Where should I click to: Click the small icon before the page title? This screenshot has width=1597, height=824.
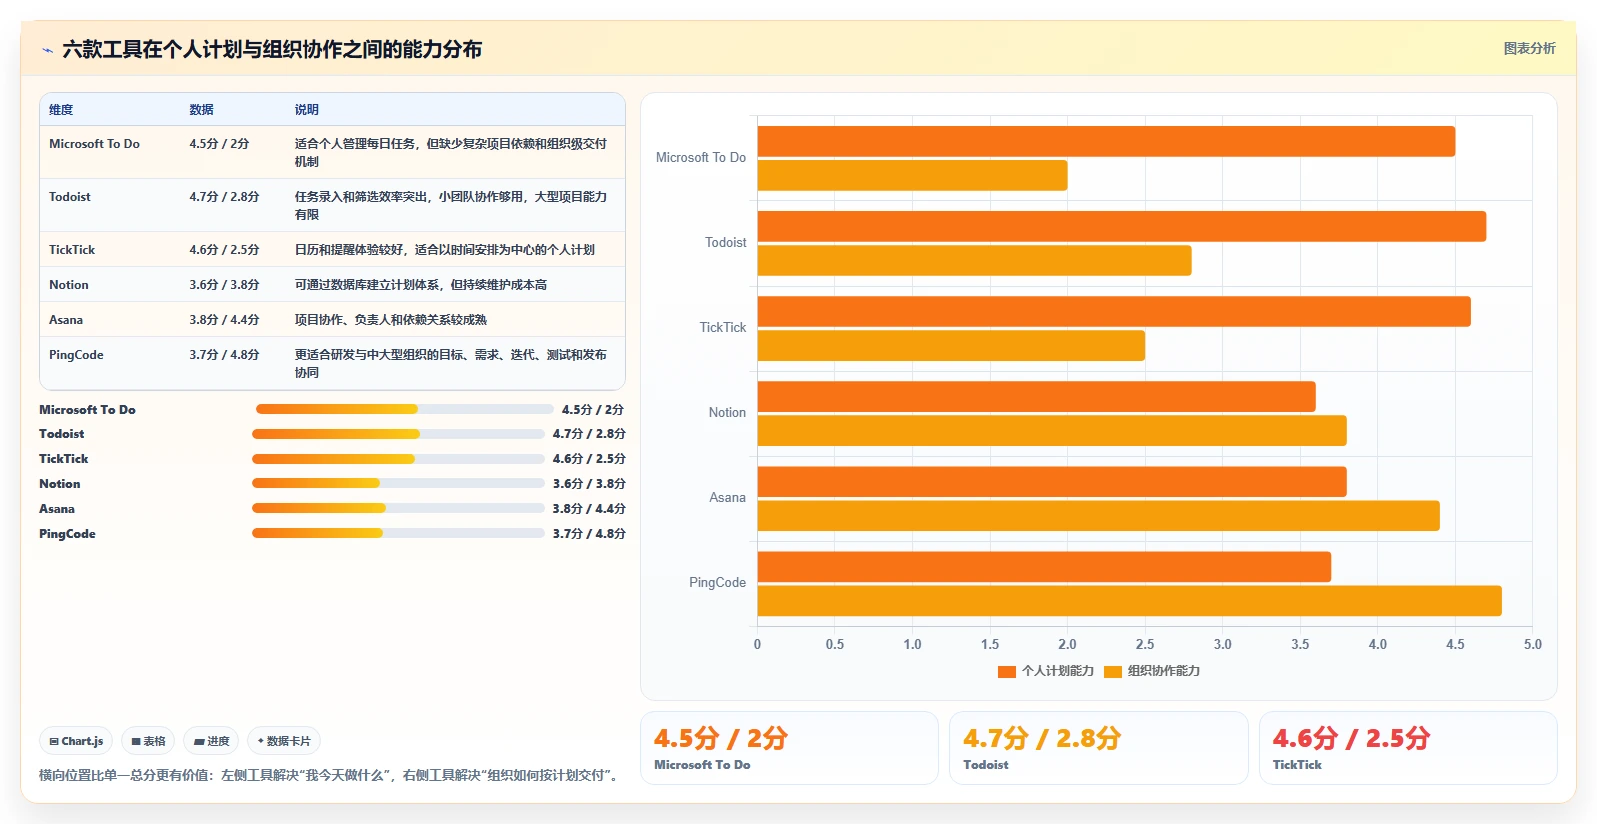coord(47,50)
